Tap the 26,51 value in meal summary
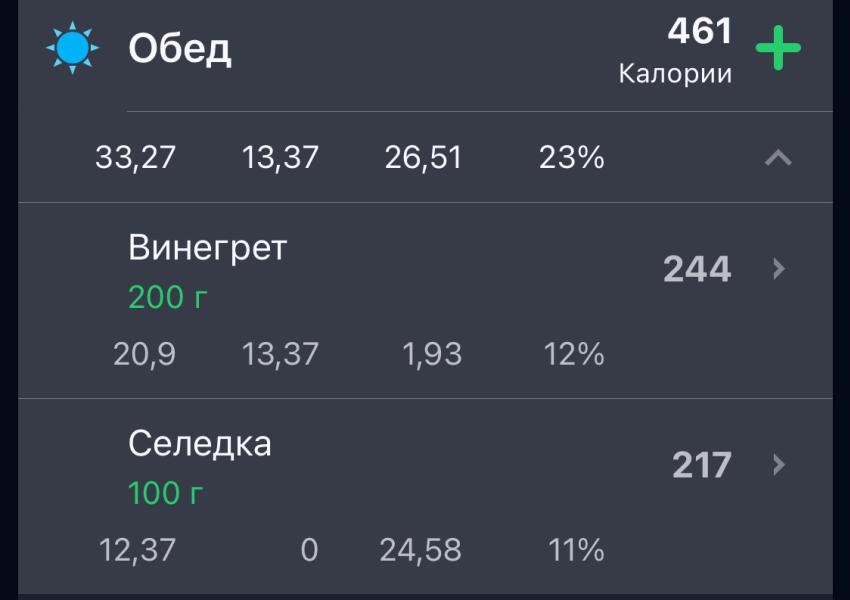The height and width of the screenshot is (600, 850). [x=423, y=158]
